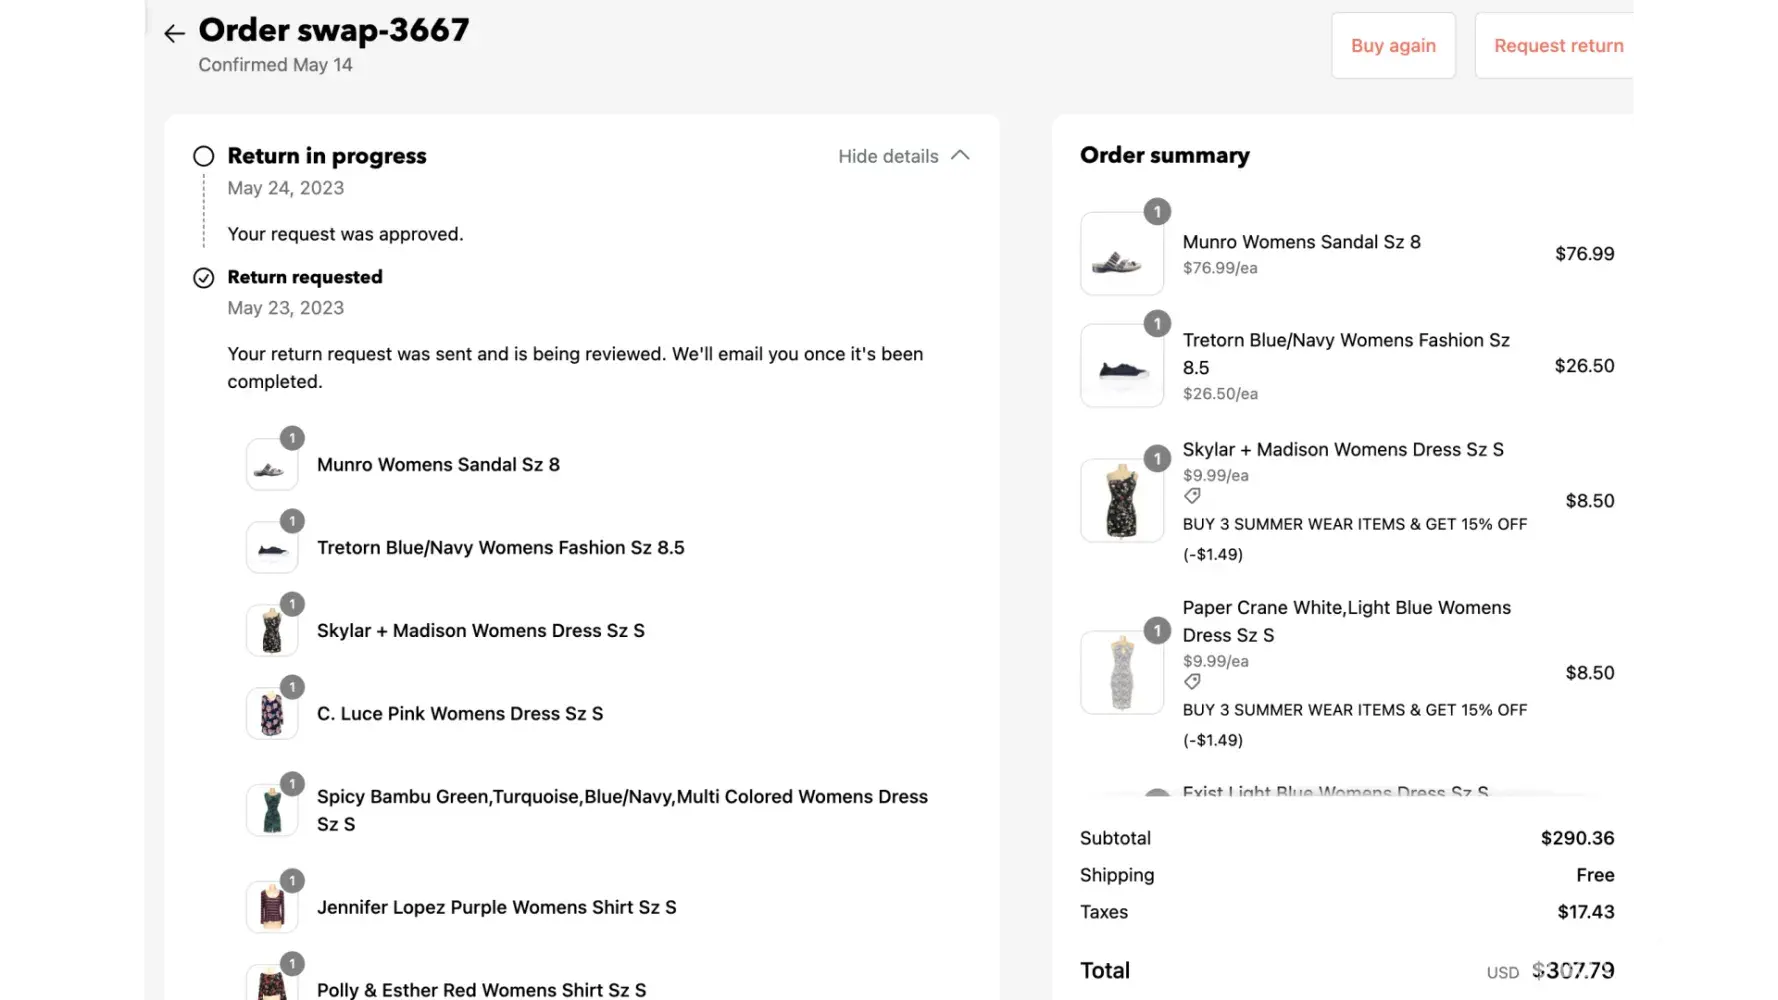Click the Return requested checkmark icon
This screenshot has width=1778, height=1000.
(204, 278)
